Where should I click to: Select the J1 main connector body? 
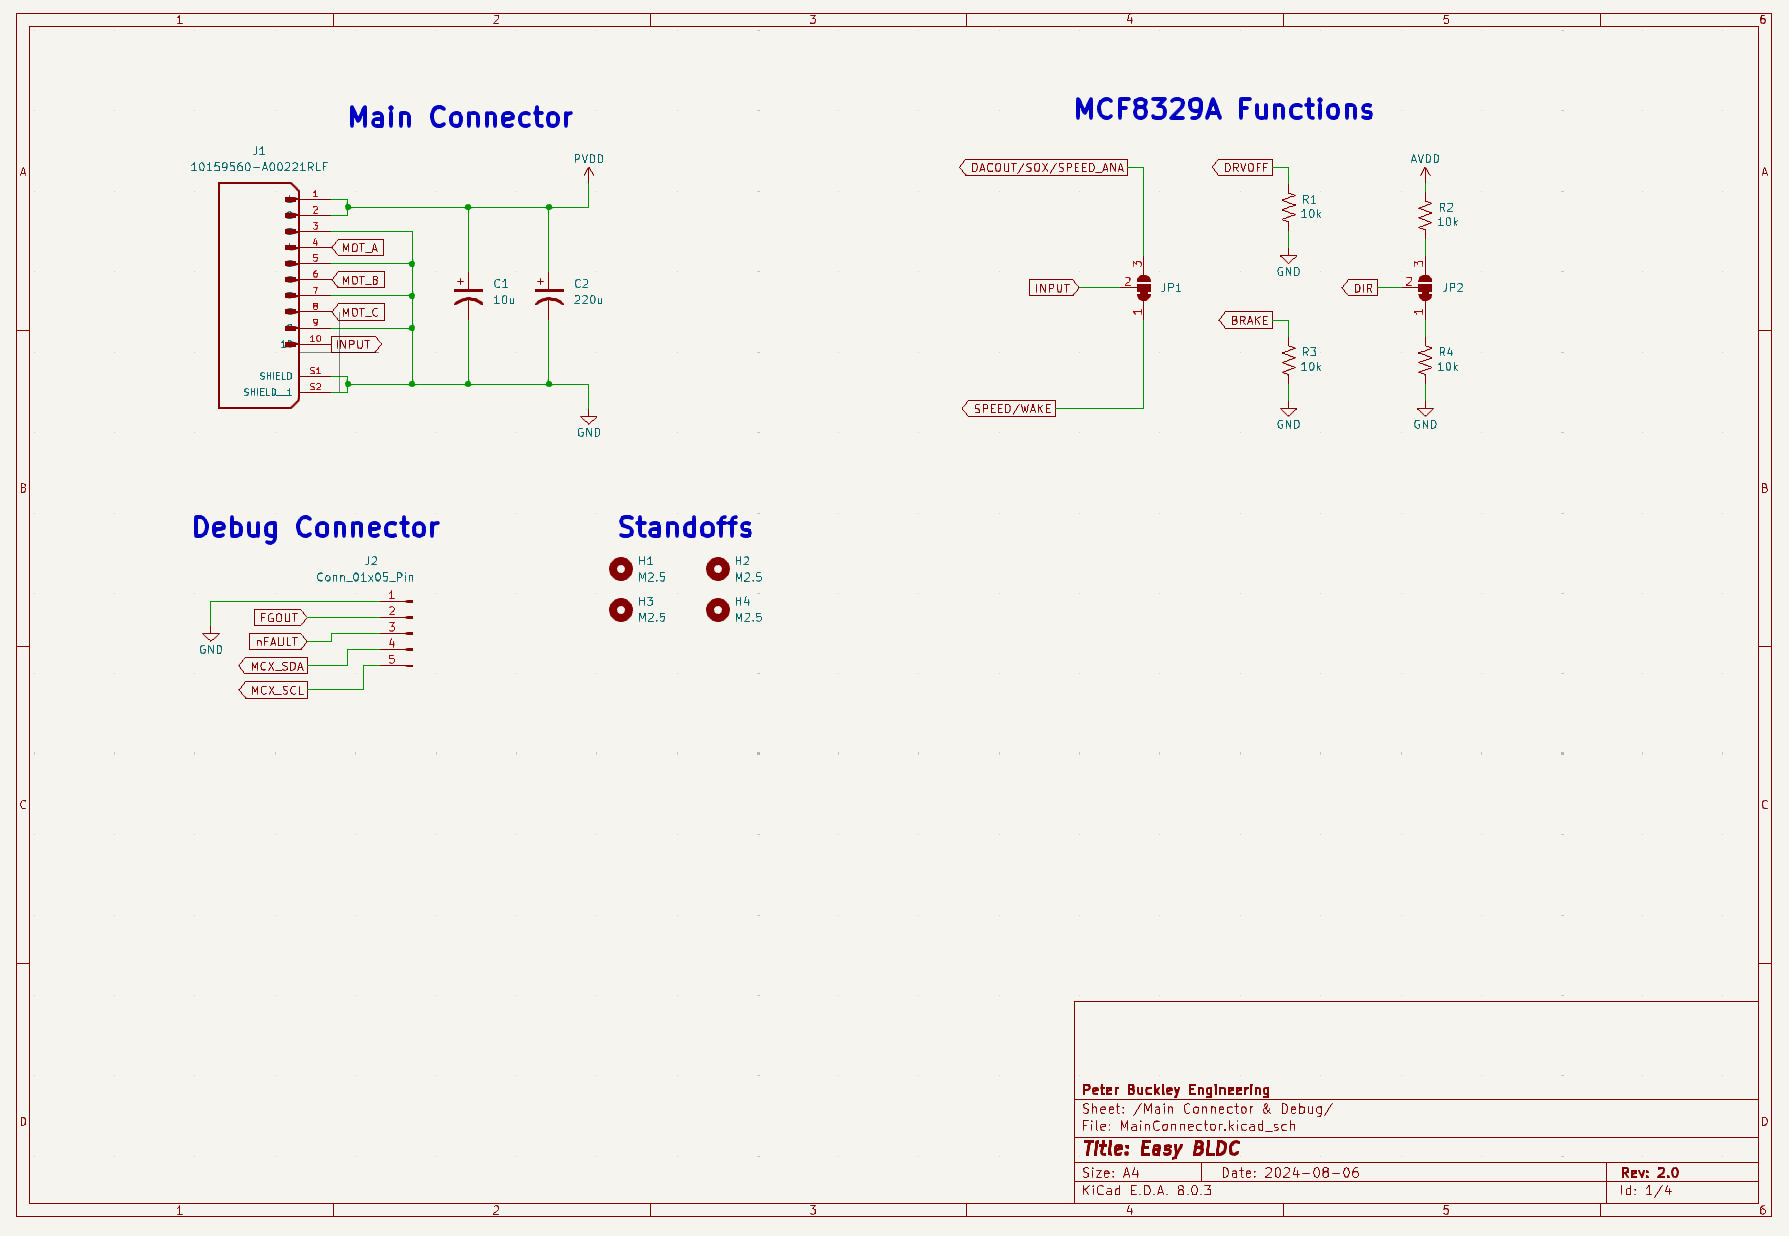(259, 296)
